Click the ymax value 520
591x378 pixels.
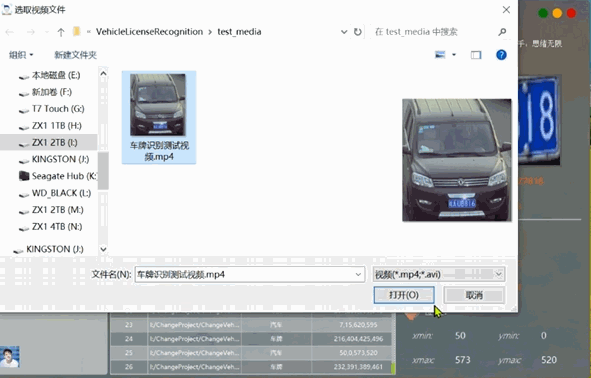[x=549, y=360]
